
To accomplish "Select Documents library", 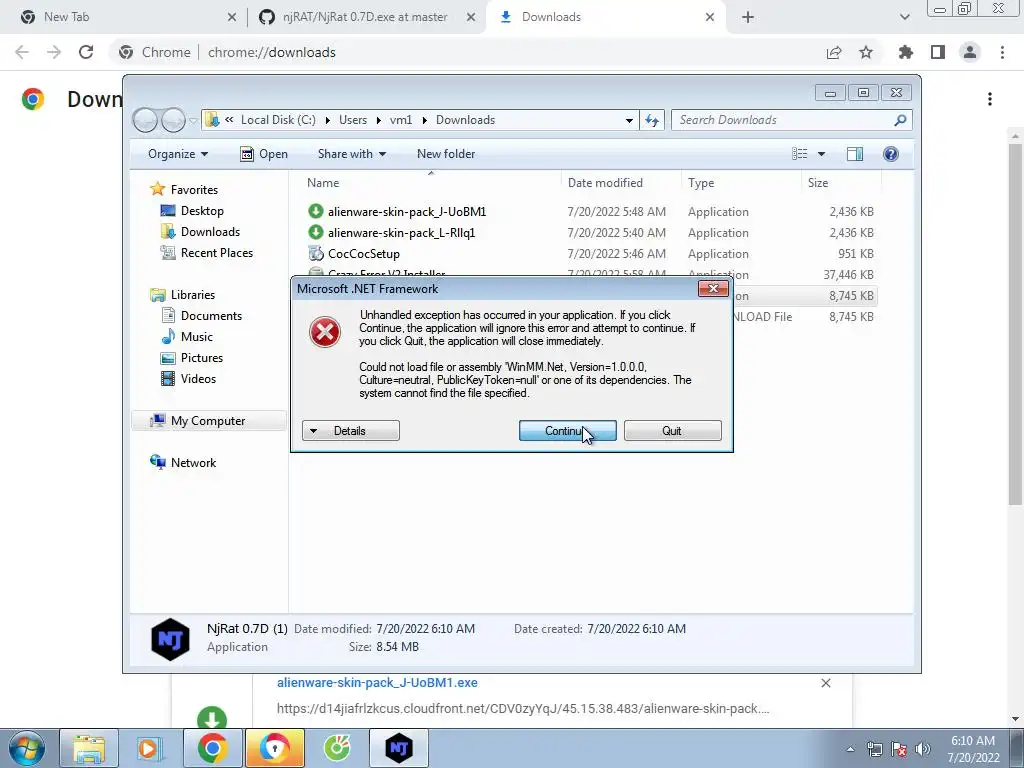I will 211,315.
